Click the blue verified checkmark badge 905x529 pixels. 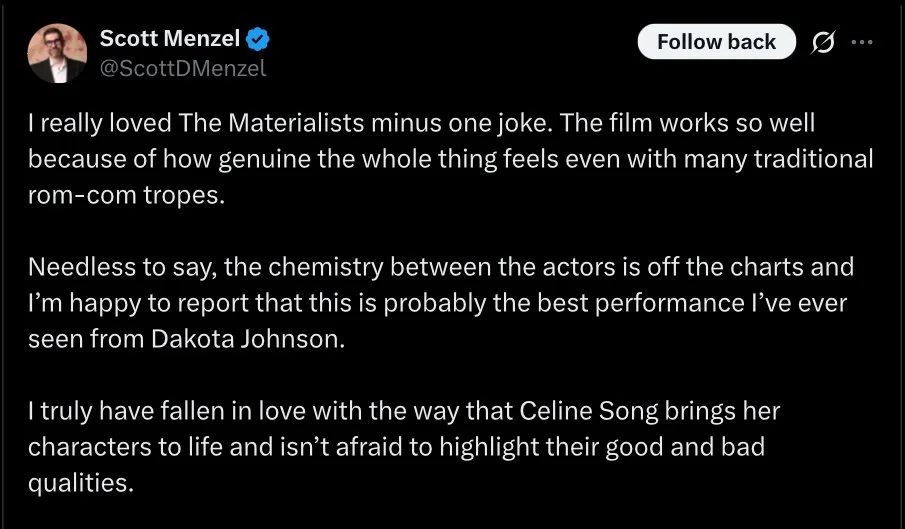pos(258,41)
